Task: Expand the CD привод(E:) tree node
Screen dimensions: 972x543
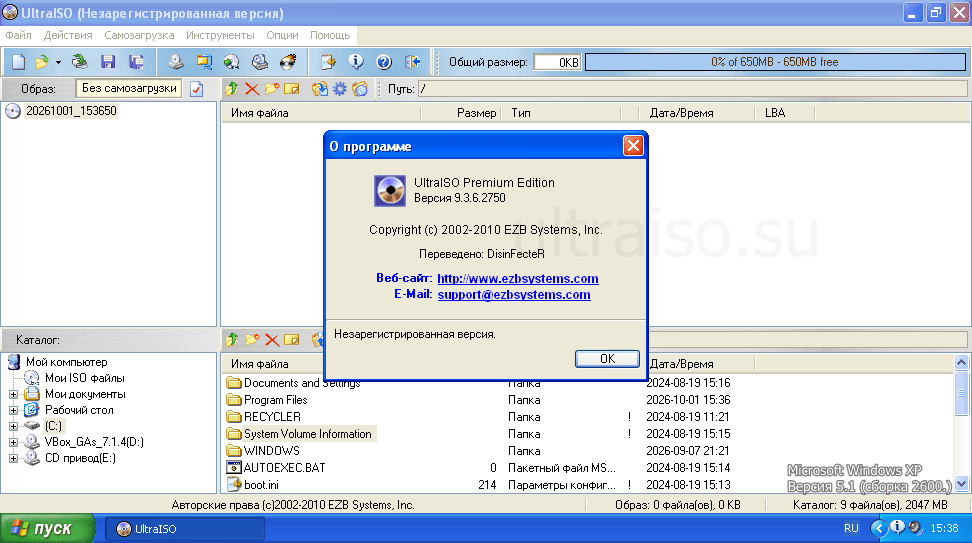Action: (13, 459)
